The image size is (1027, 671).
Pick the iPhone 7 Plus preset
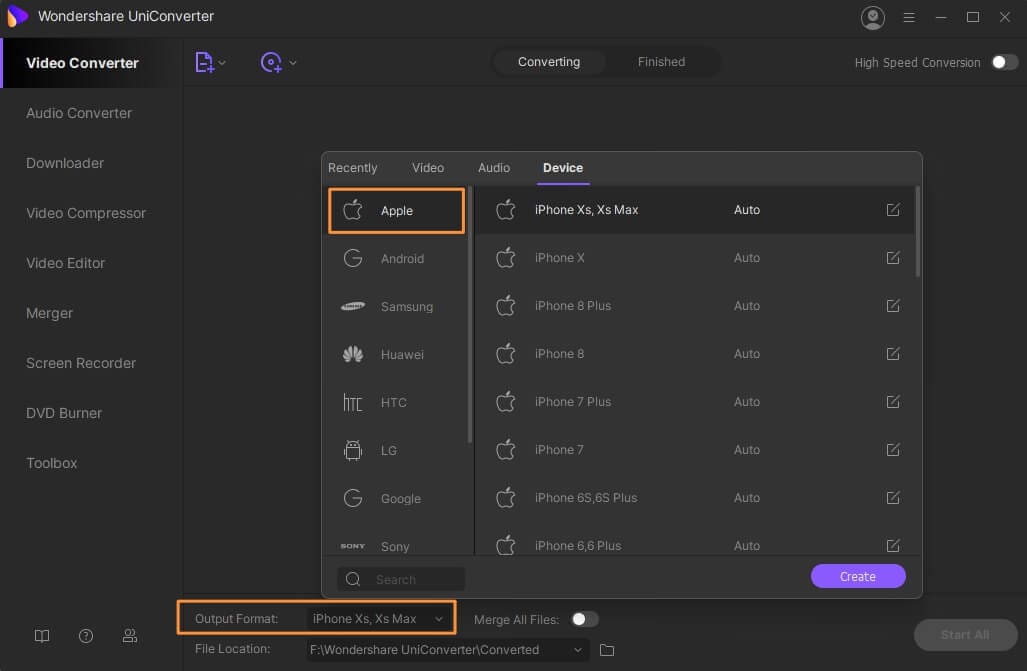pyautogui.click(x=694, y=402)
